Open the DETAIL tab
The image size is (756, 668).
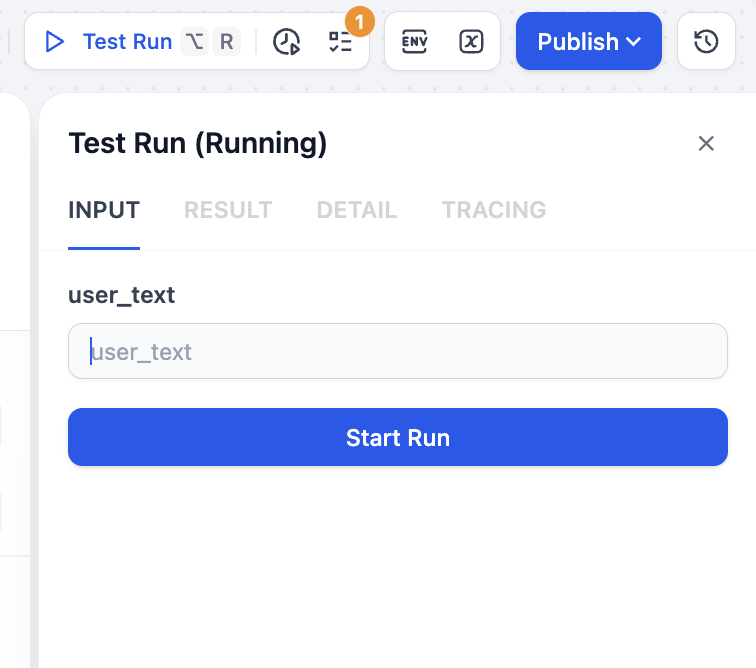pyautogui.click(x=357, y=210)
